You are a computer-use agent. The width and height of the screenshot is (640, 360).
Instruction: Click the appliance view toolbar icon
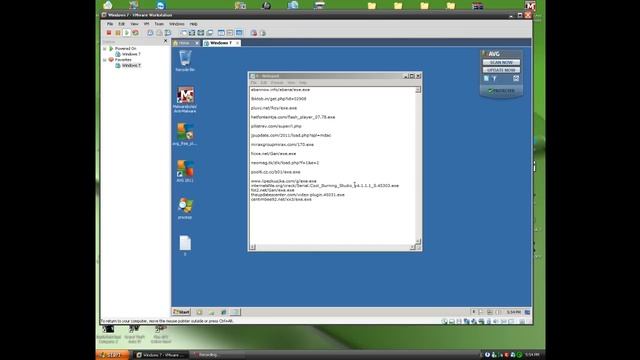click(230, 33)
